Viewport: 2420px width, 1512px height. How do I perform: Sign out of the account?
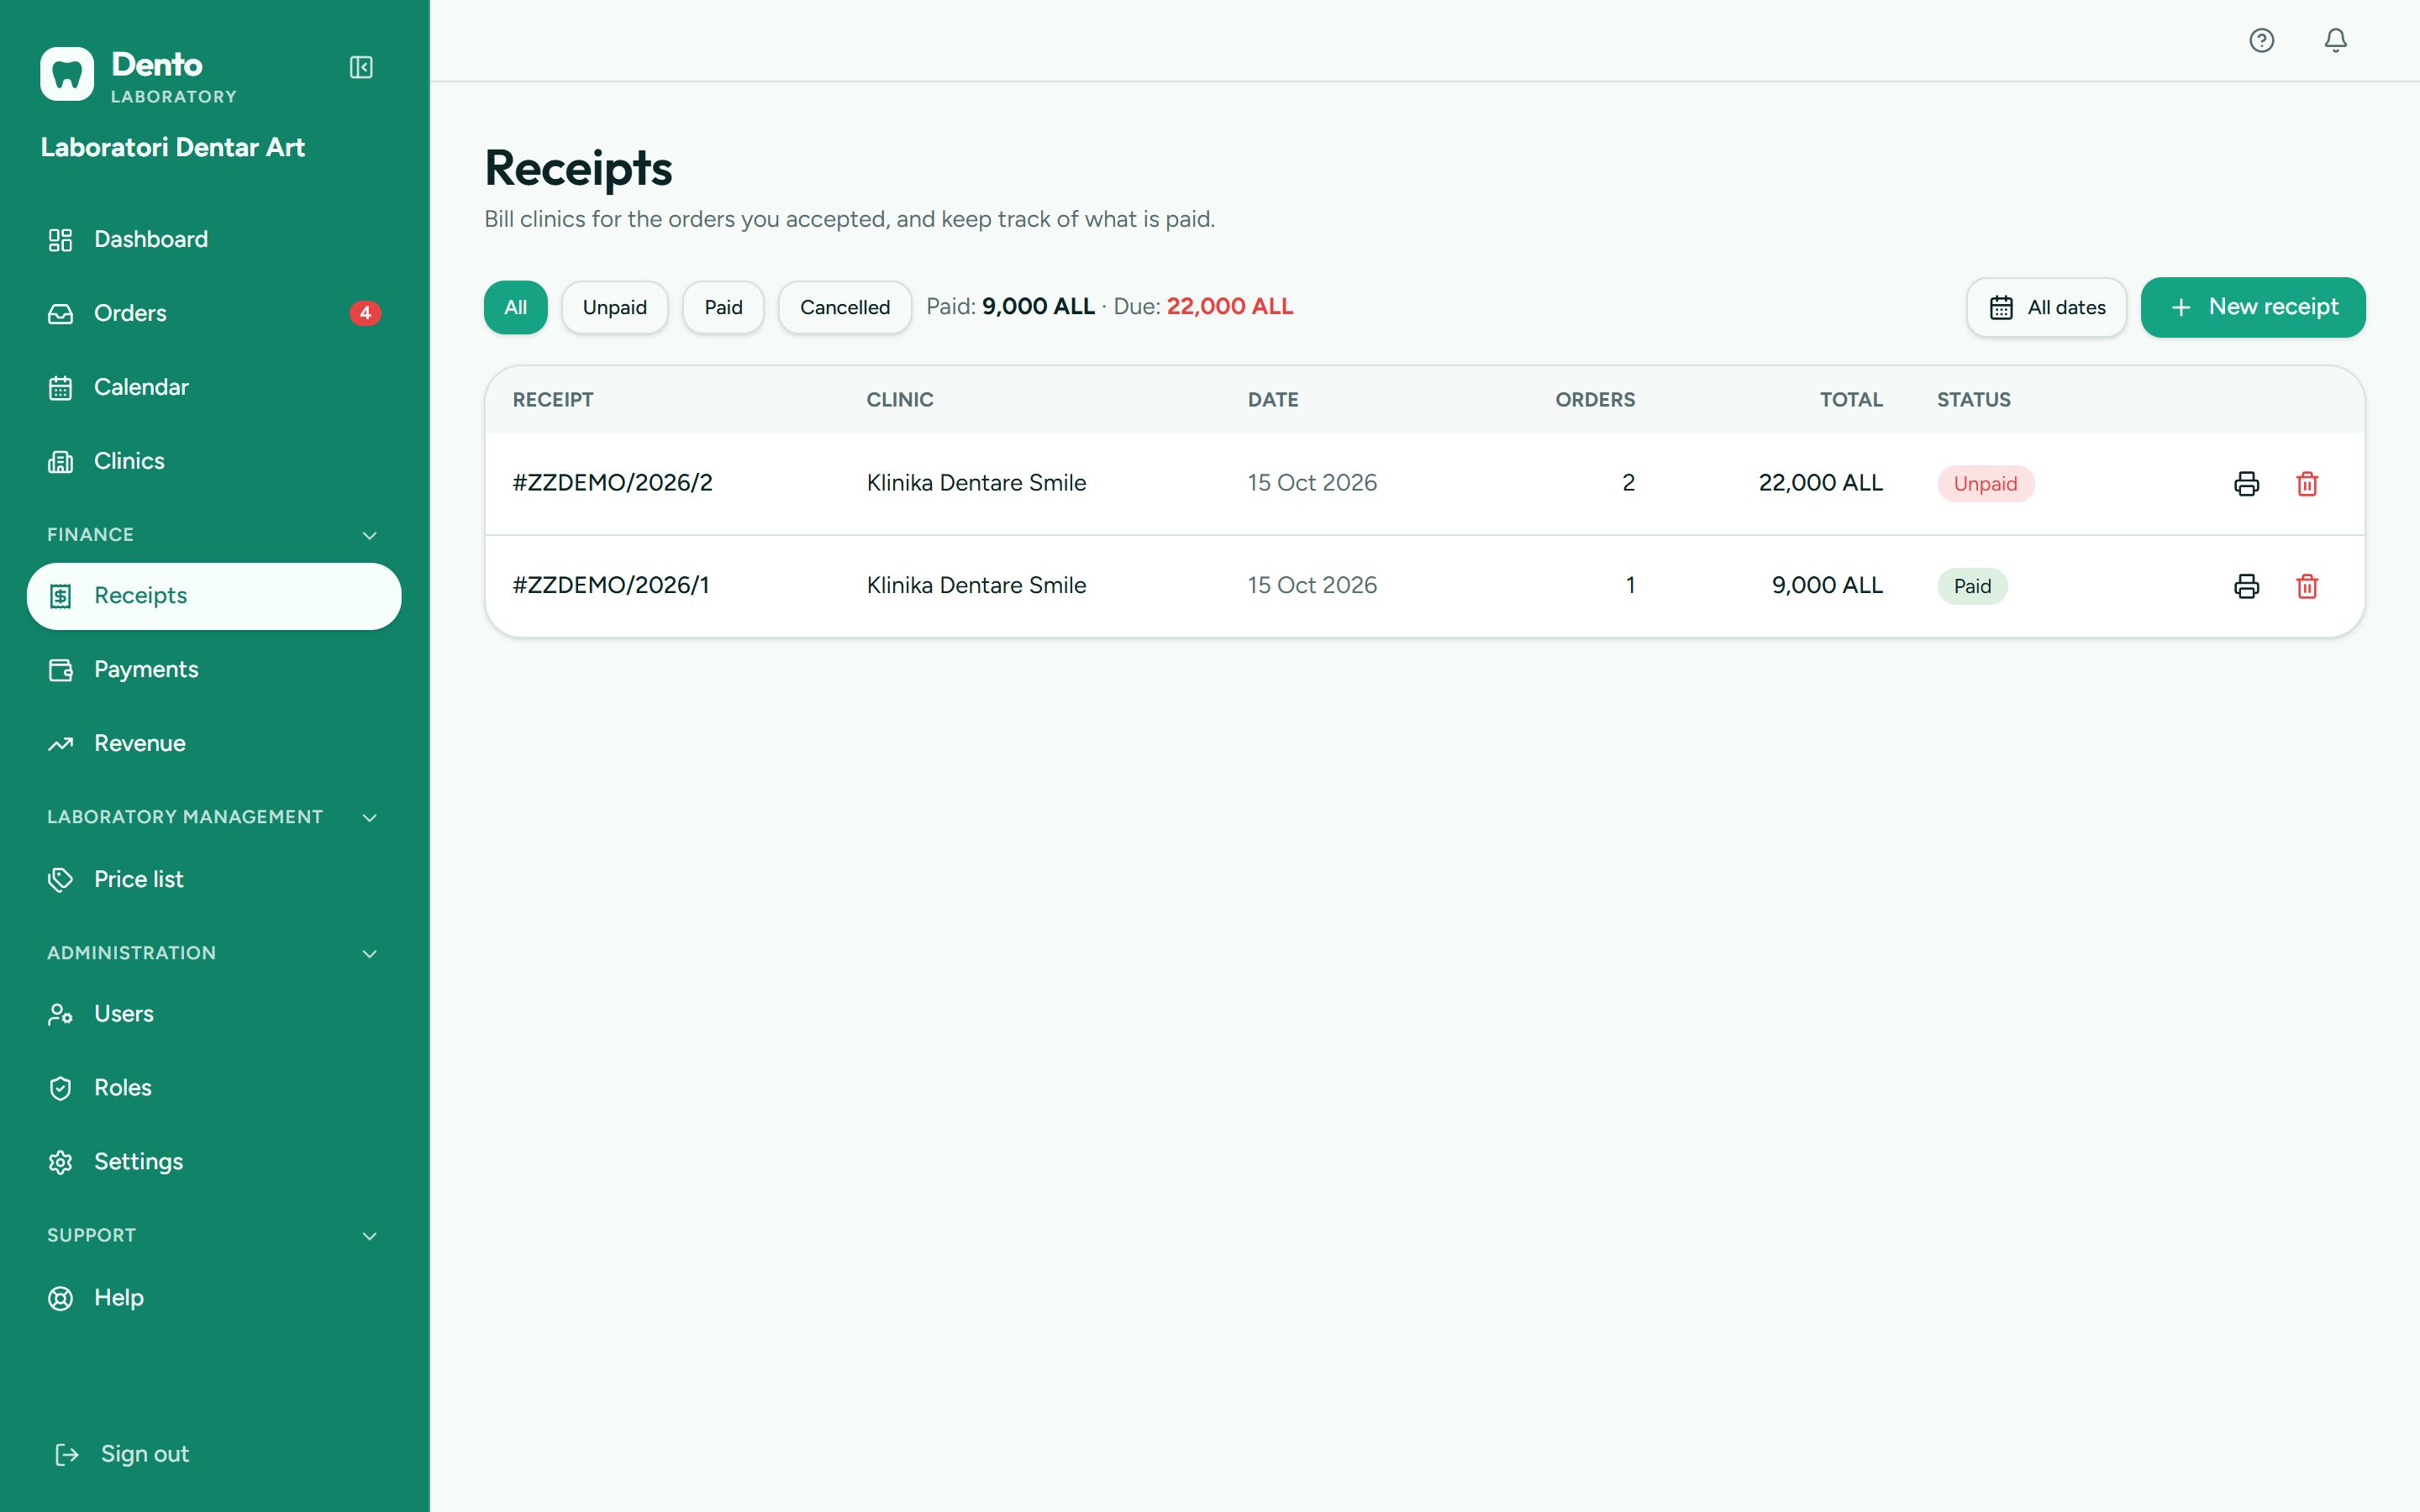122,1454
